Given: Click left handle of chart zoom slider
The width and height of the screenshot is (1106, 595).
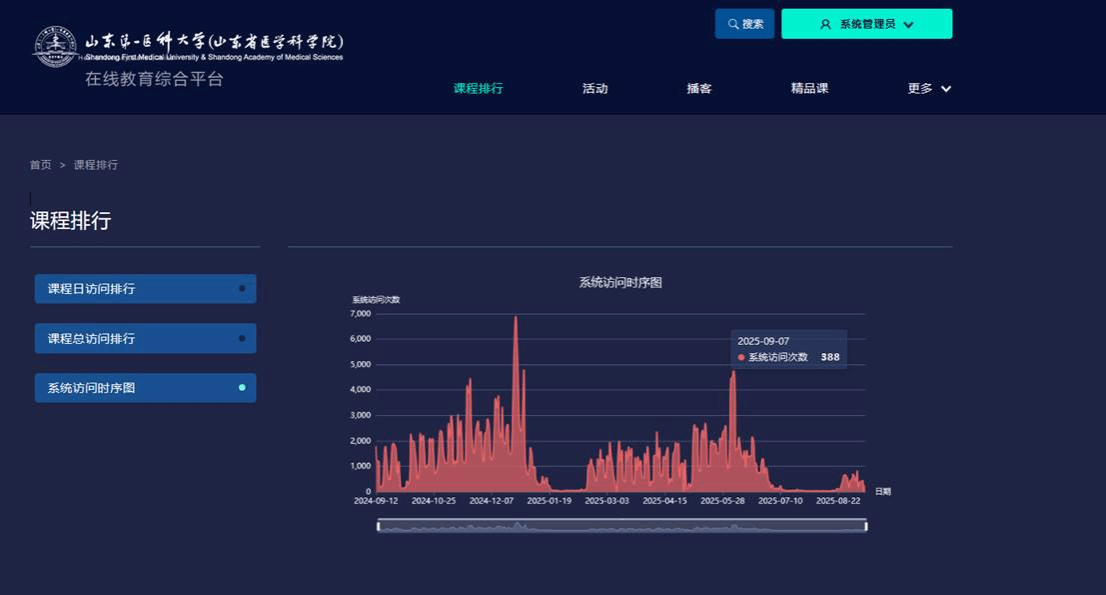Looking at the screenshot, I should (x=378, y=526).
